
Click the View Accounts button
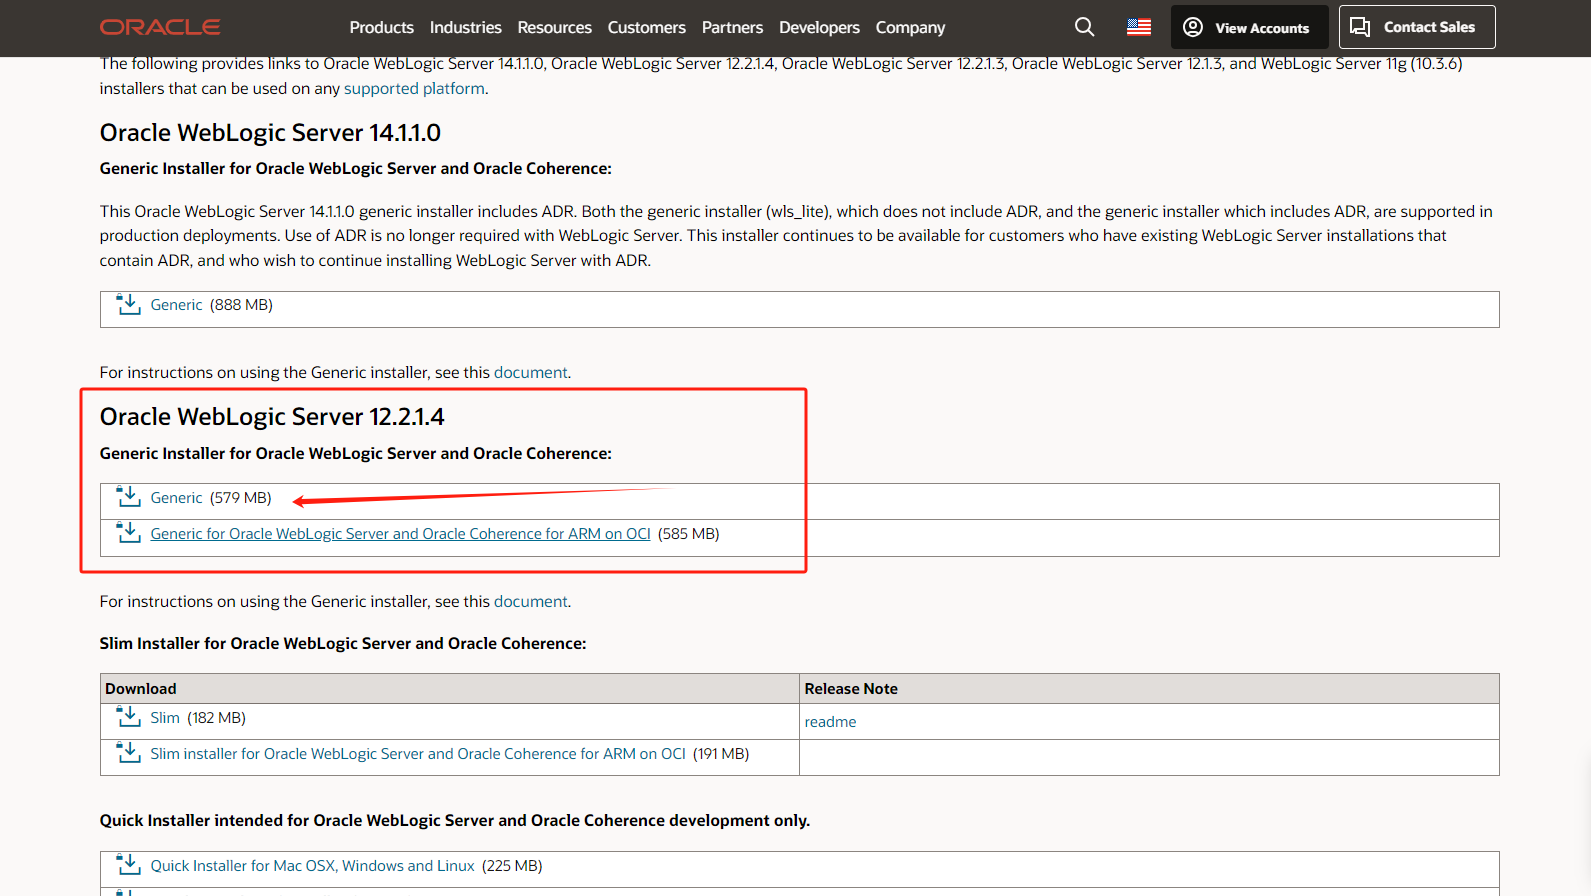(1249, 27)
